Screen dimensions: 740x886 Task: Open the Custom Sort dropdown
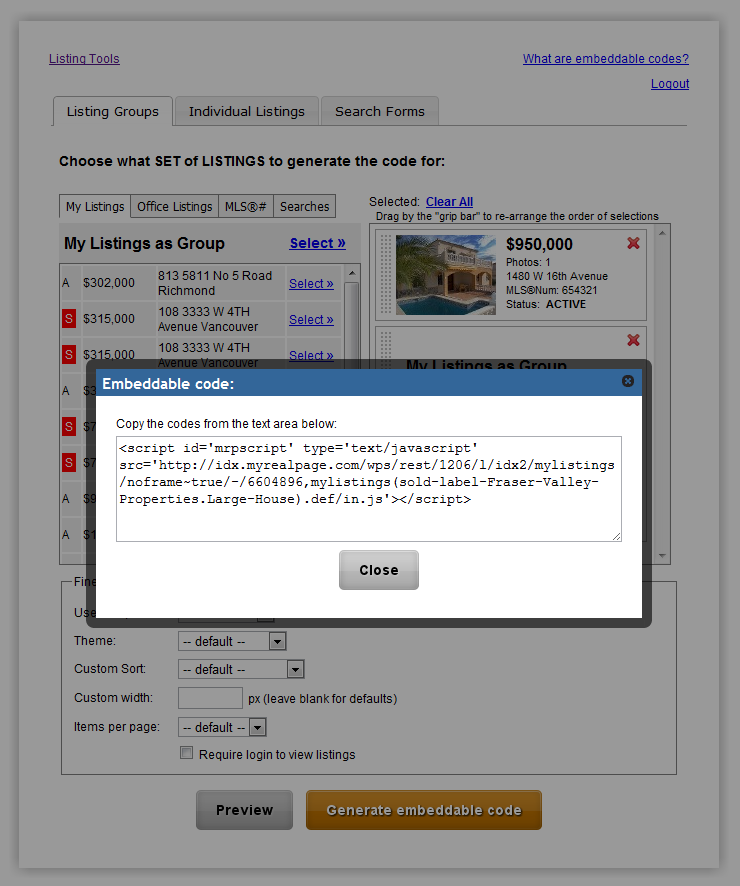coord(241,669)
